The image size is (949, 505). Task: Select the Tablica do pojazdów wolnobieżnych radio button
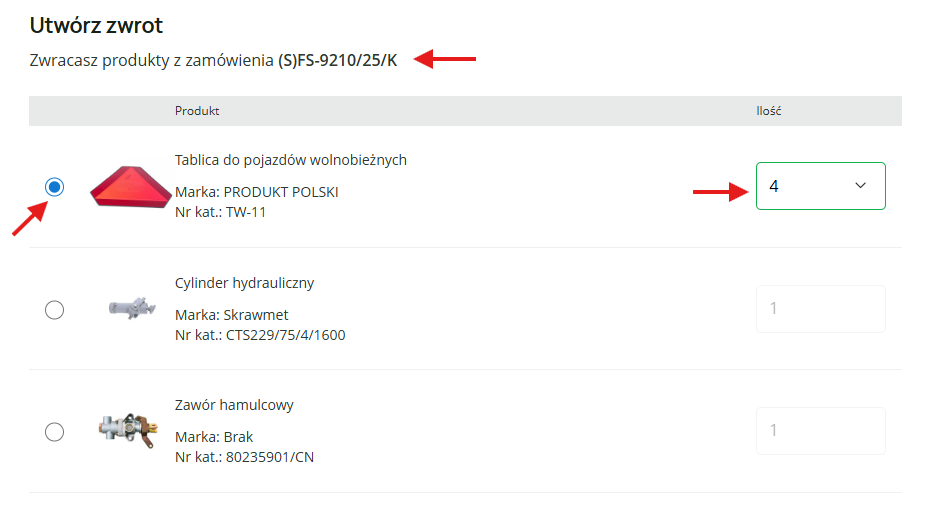pos(55,187)
